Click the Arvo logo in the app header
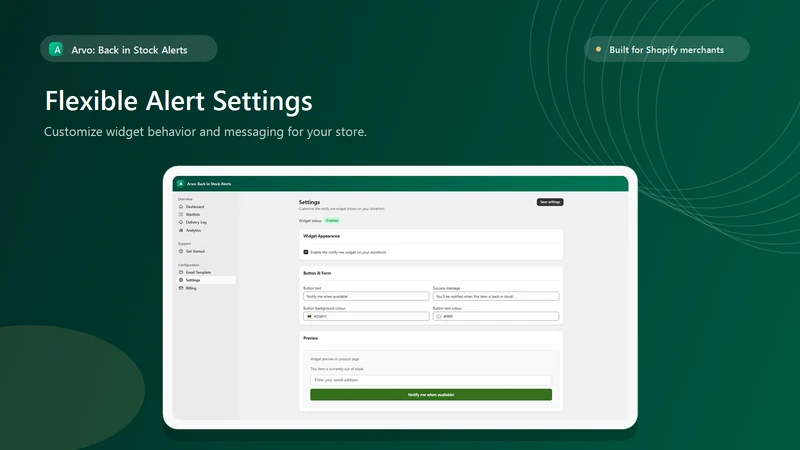 click(181, 184)
